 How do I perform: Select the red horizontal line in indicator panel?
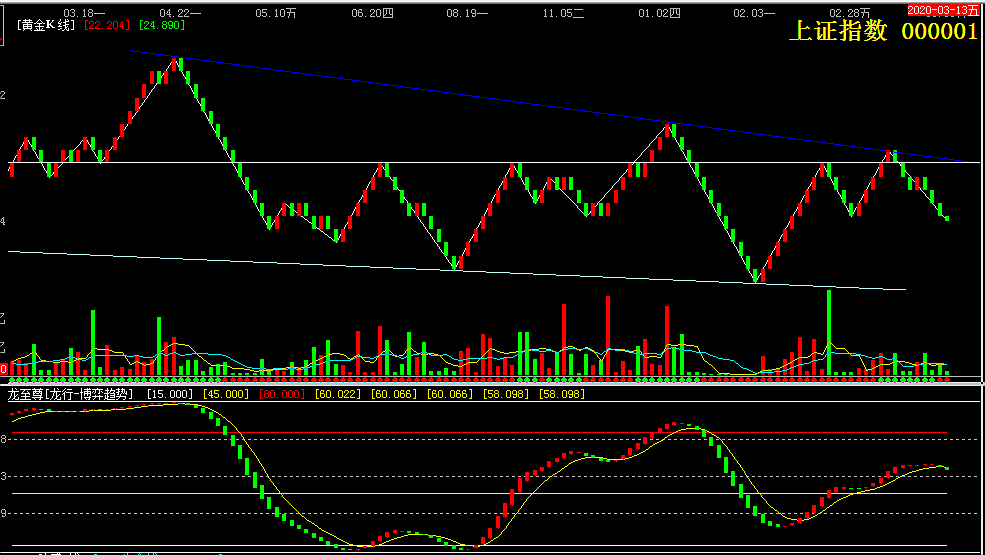click(x=479, y=433)
